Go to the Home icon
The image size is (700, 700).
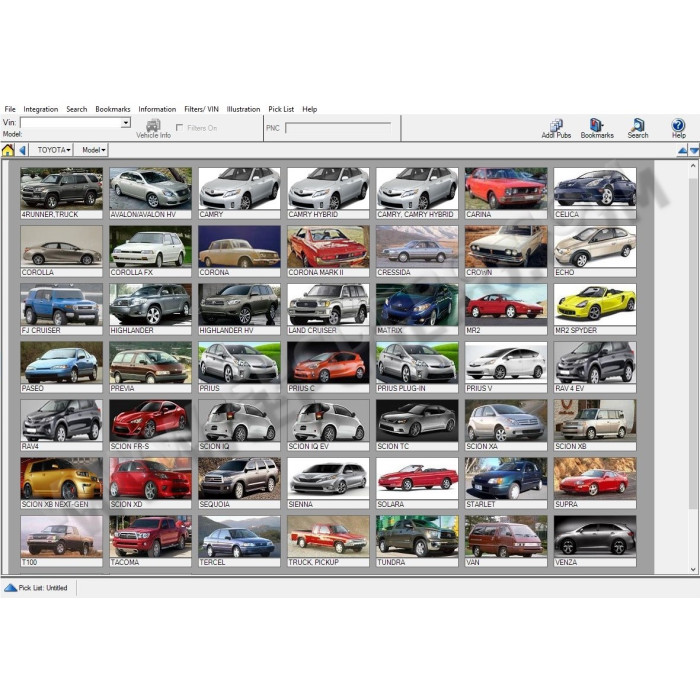pos(8,150)
